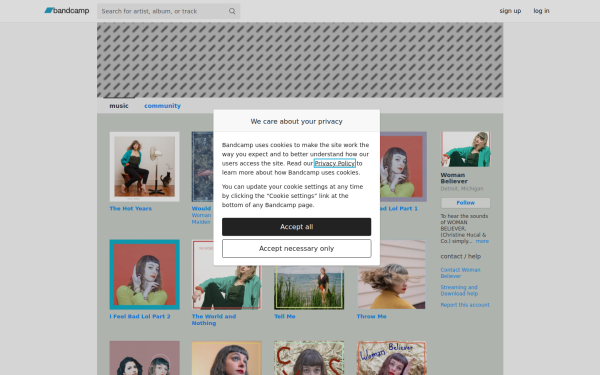Switch to the community tab
This screenshot has width=600, height=375.
pos(162,106)
